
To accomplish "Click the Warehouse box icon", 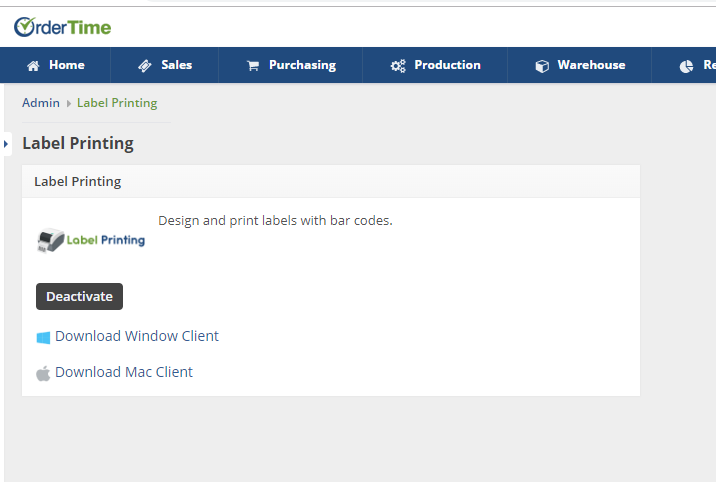I will pyautogui.click(x=542, y=66).
